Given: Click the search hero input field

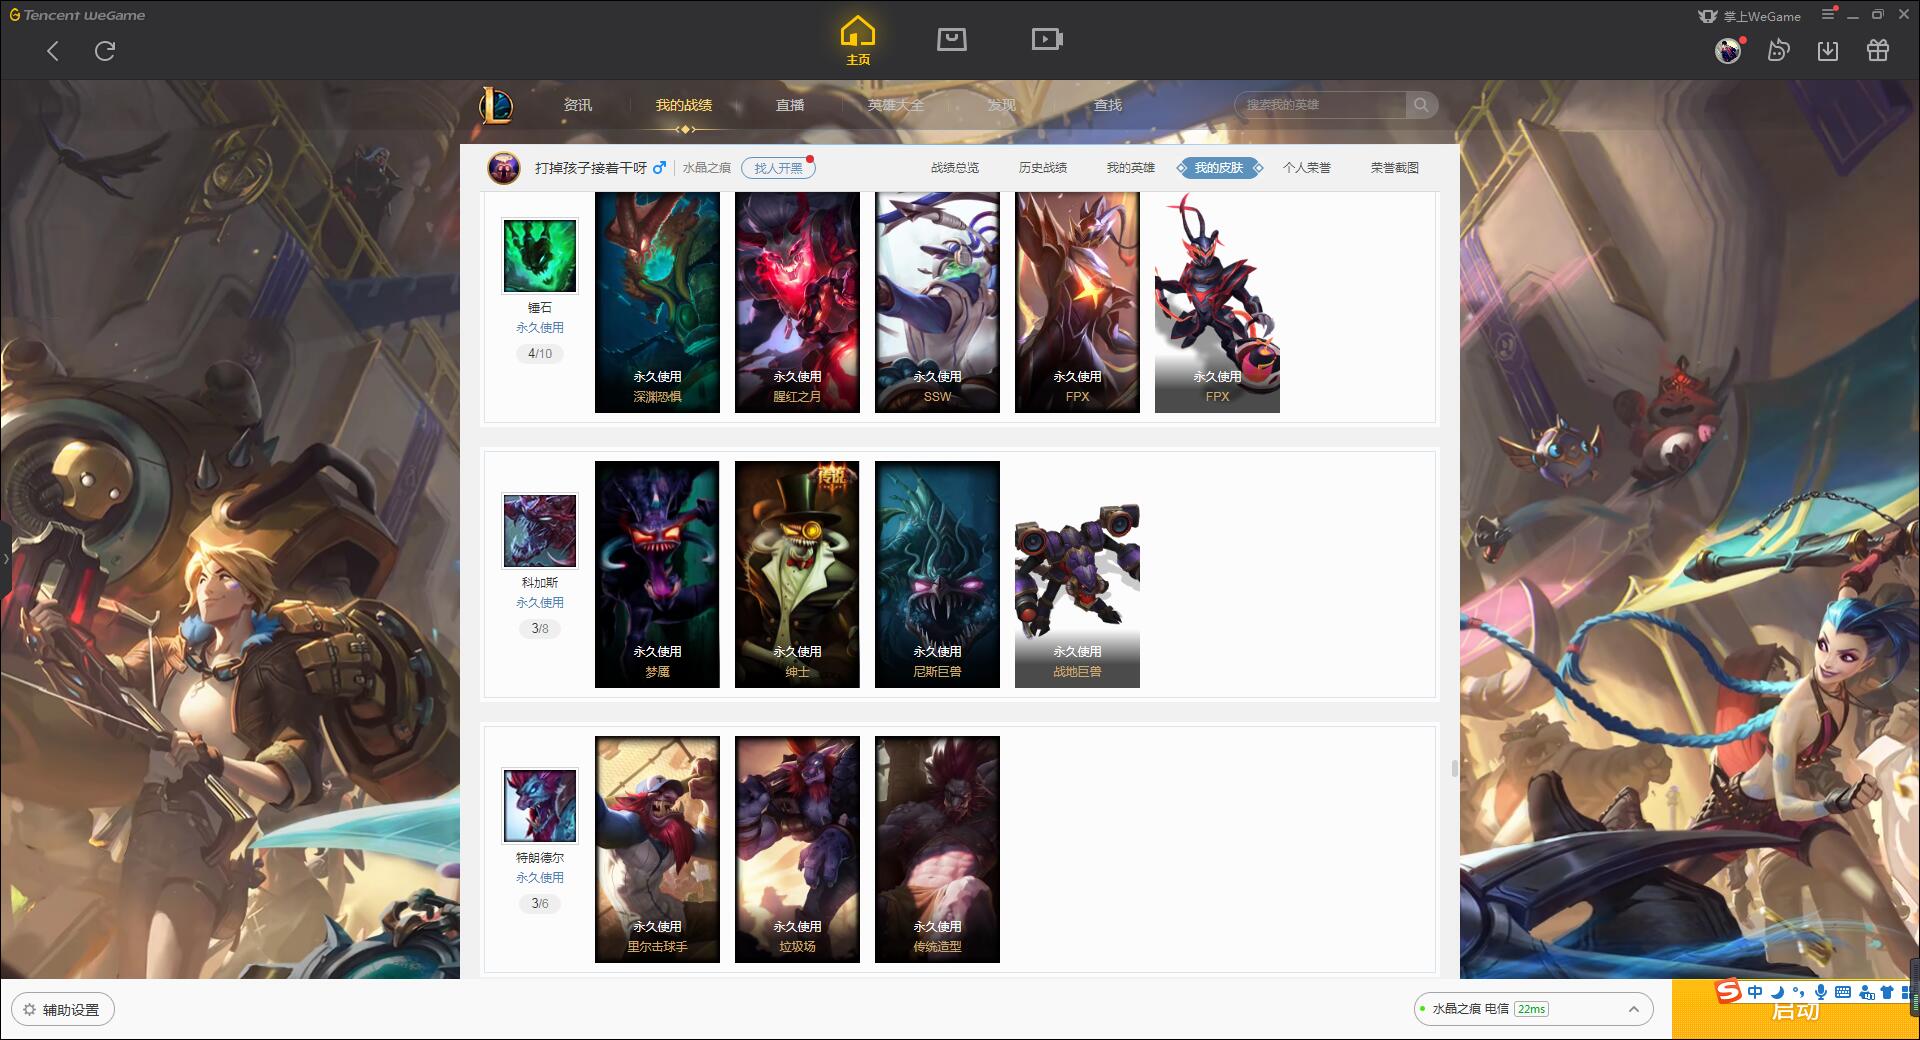Looking at the screenshot, I should 1320,105.
